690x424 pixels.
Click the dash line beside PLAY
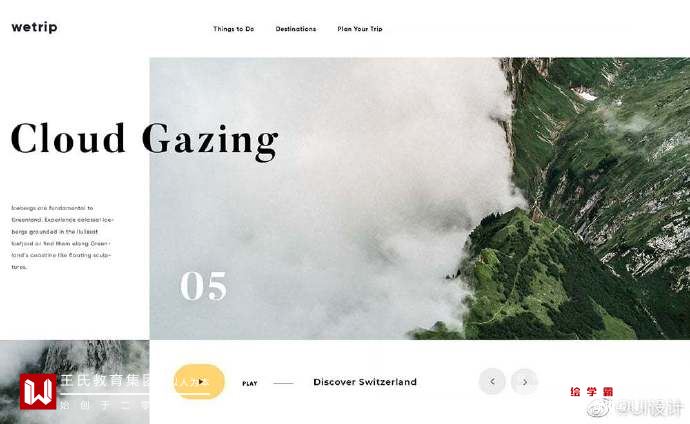pos(283,384)
